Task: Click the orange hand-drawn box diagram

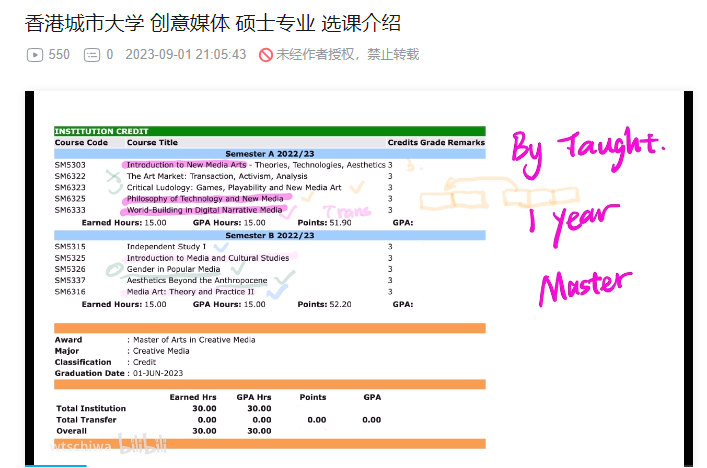Action: coord(470,190)
